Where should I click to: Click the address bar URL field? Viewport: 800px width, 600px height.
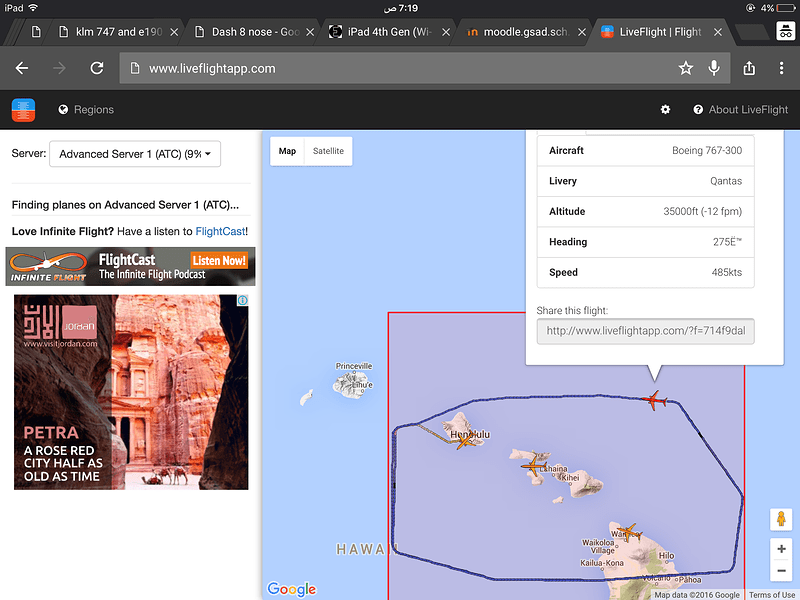pos(424,68)
